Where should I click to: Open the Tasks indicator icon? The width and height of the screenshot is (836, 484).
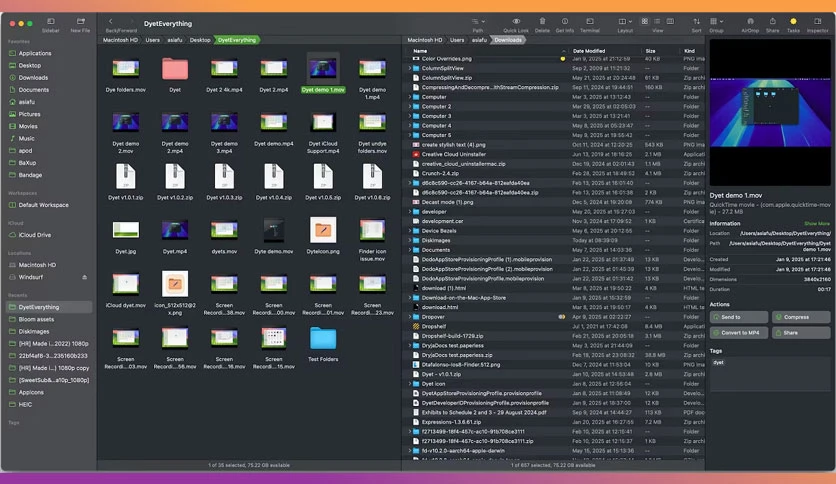(793, 21)
